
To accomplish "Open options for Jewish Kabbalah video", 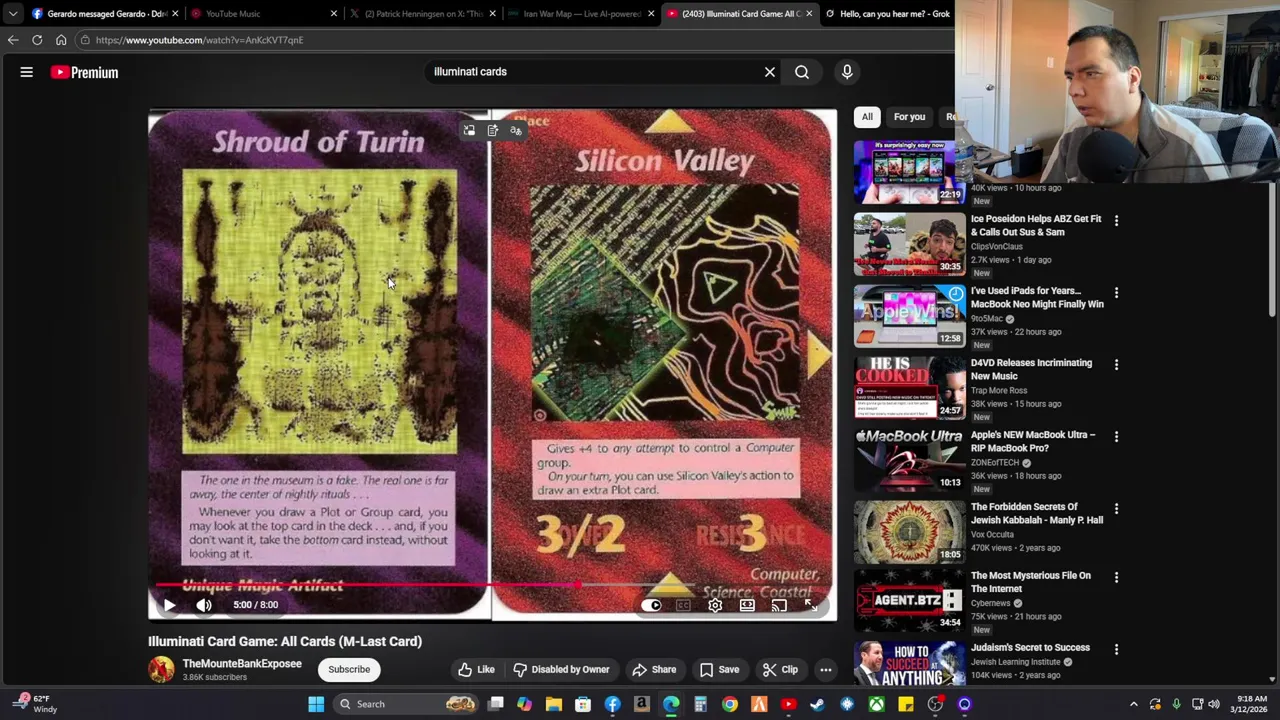I will point(1116,508).
